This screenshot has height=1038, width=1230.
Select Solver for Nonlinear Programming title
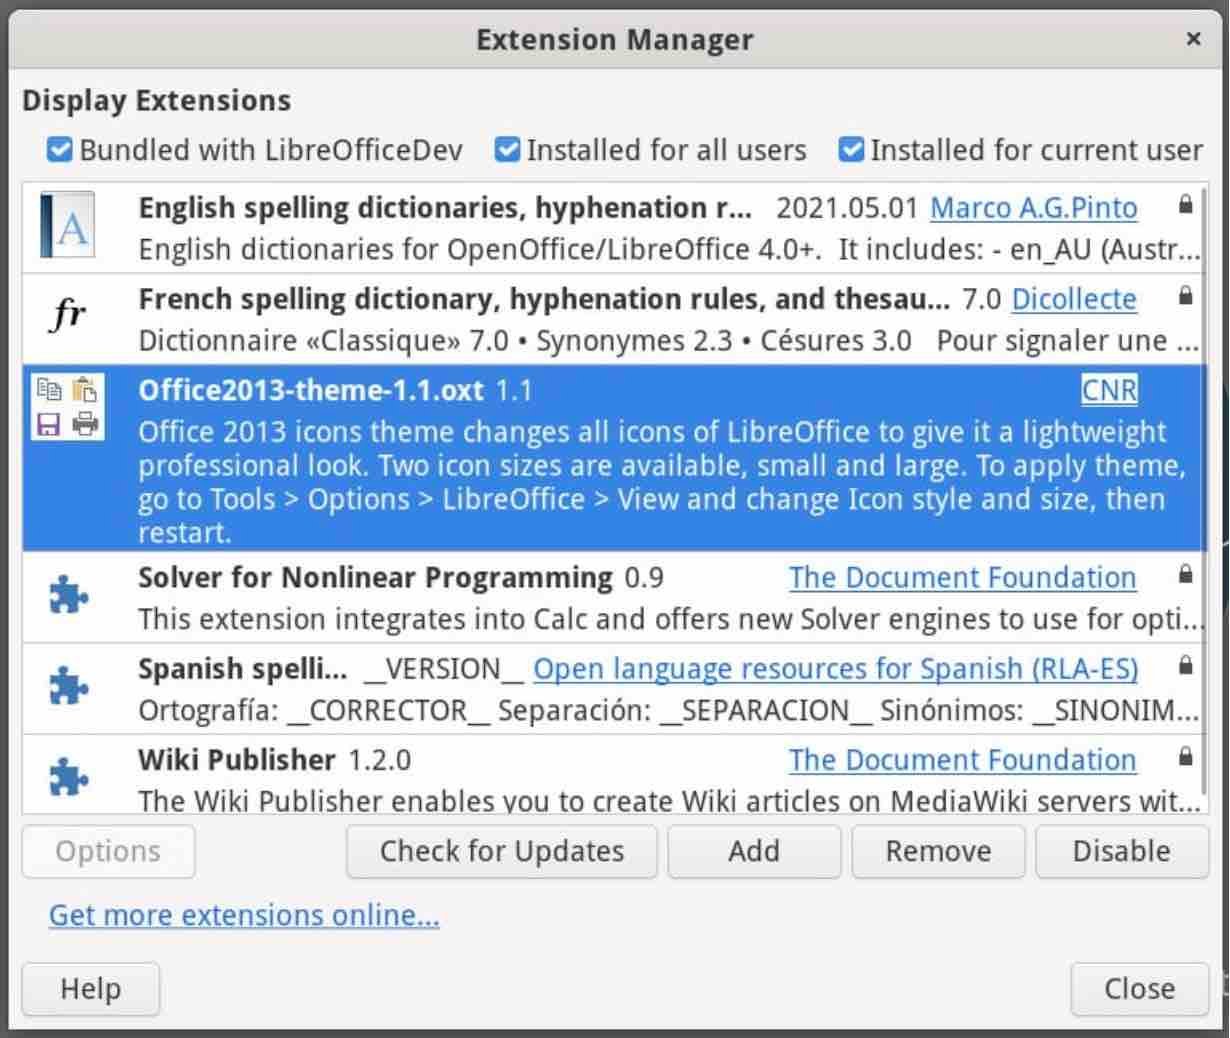point(375,577)
